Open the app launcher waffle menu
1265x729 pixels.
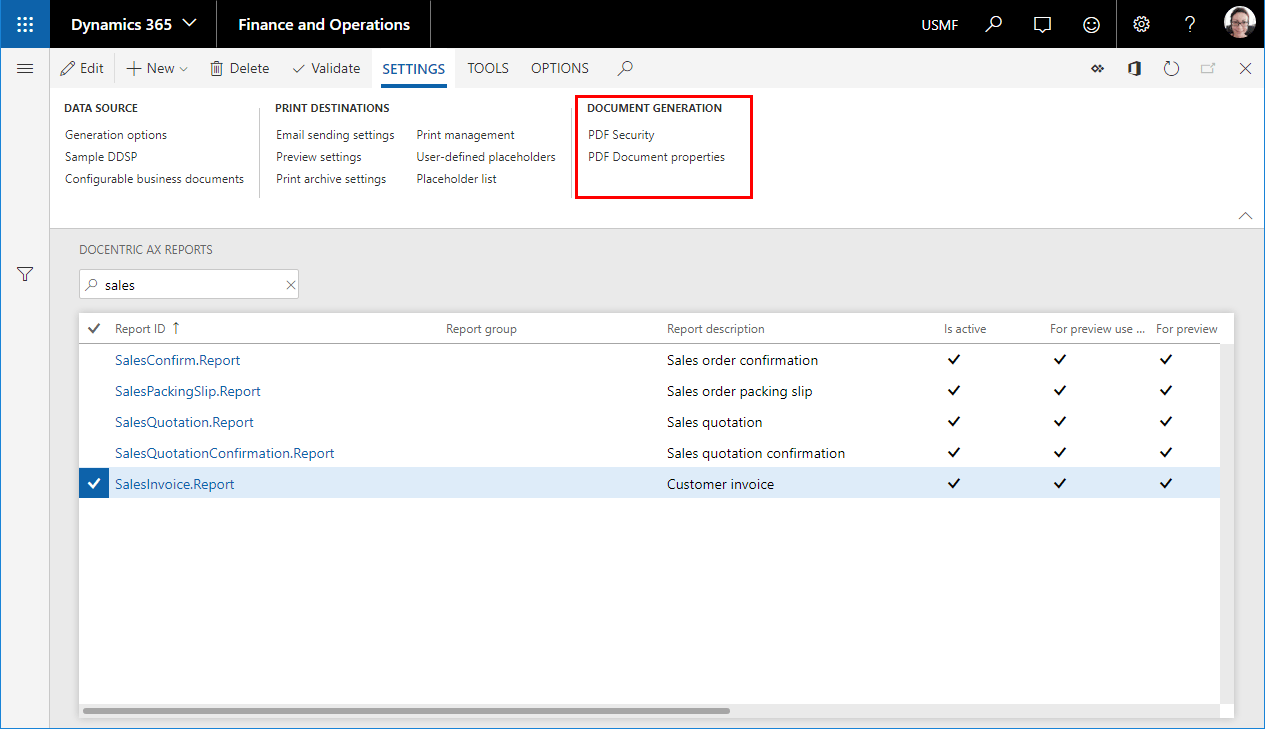(x=25, y=24)
